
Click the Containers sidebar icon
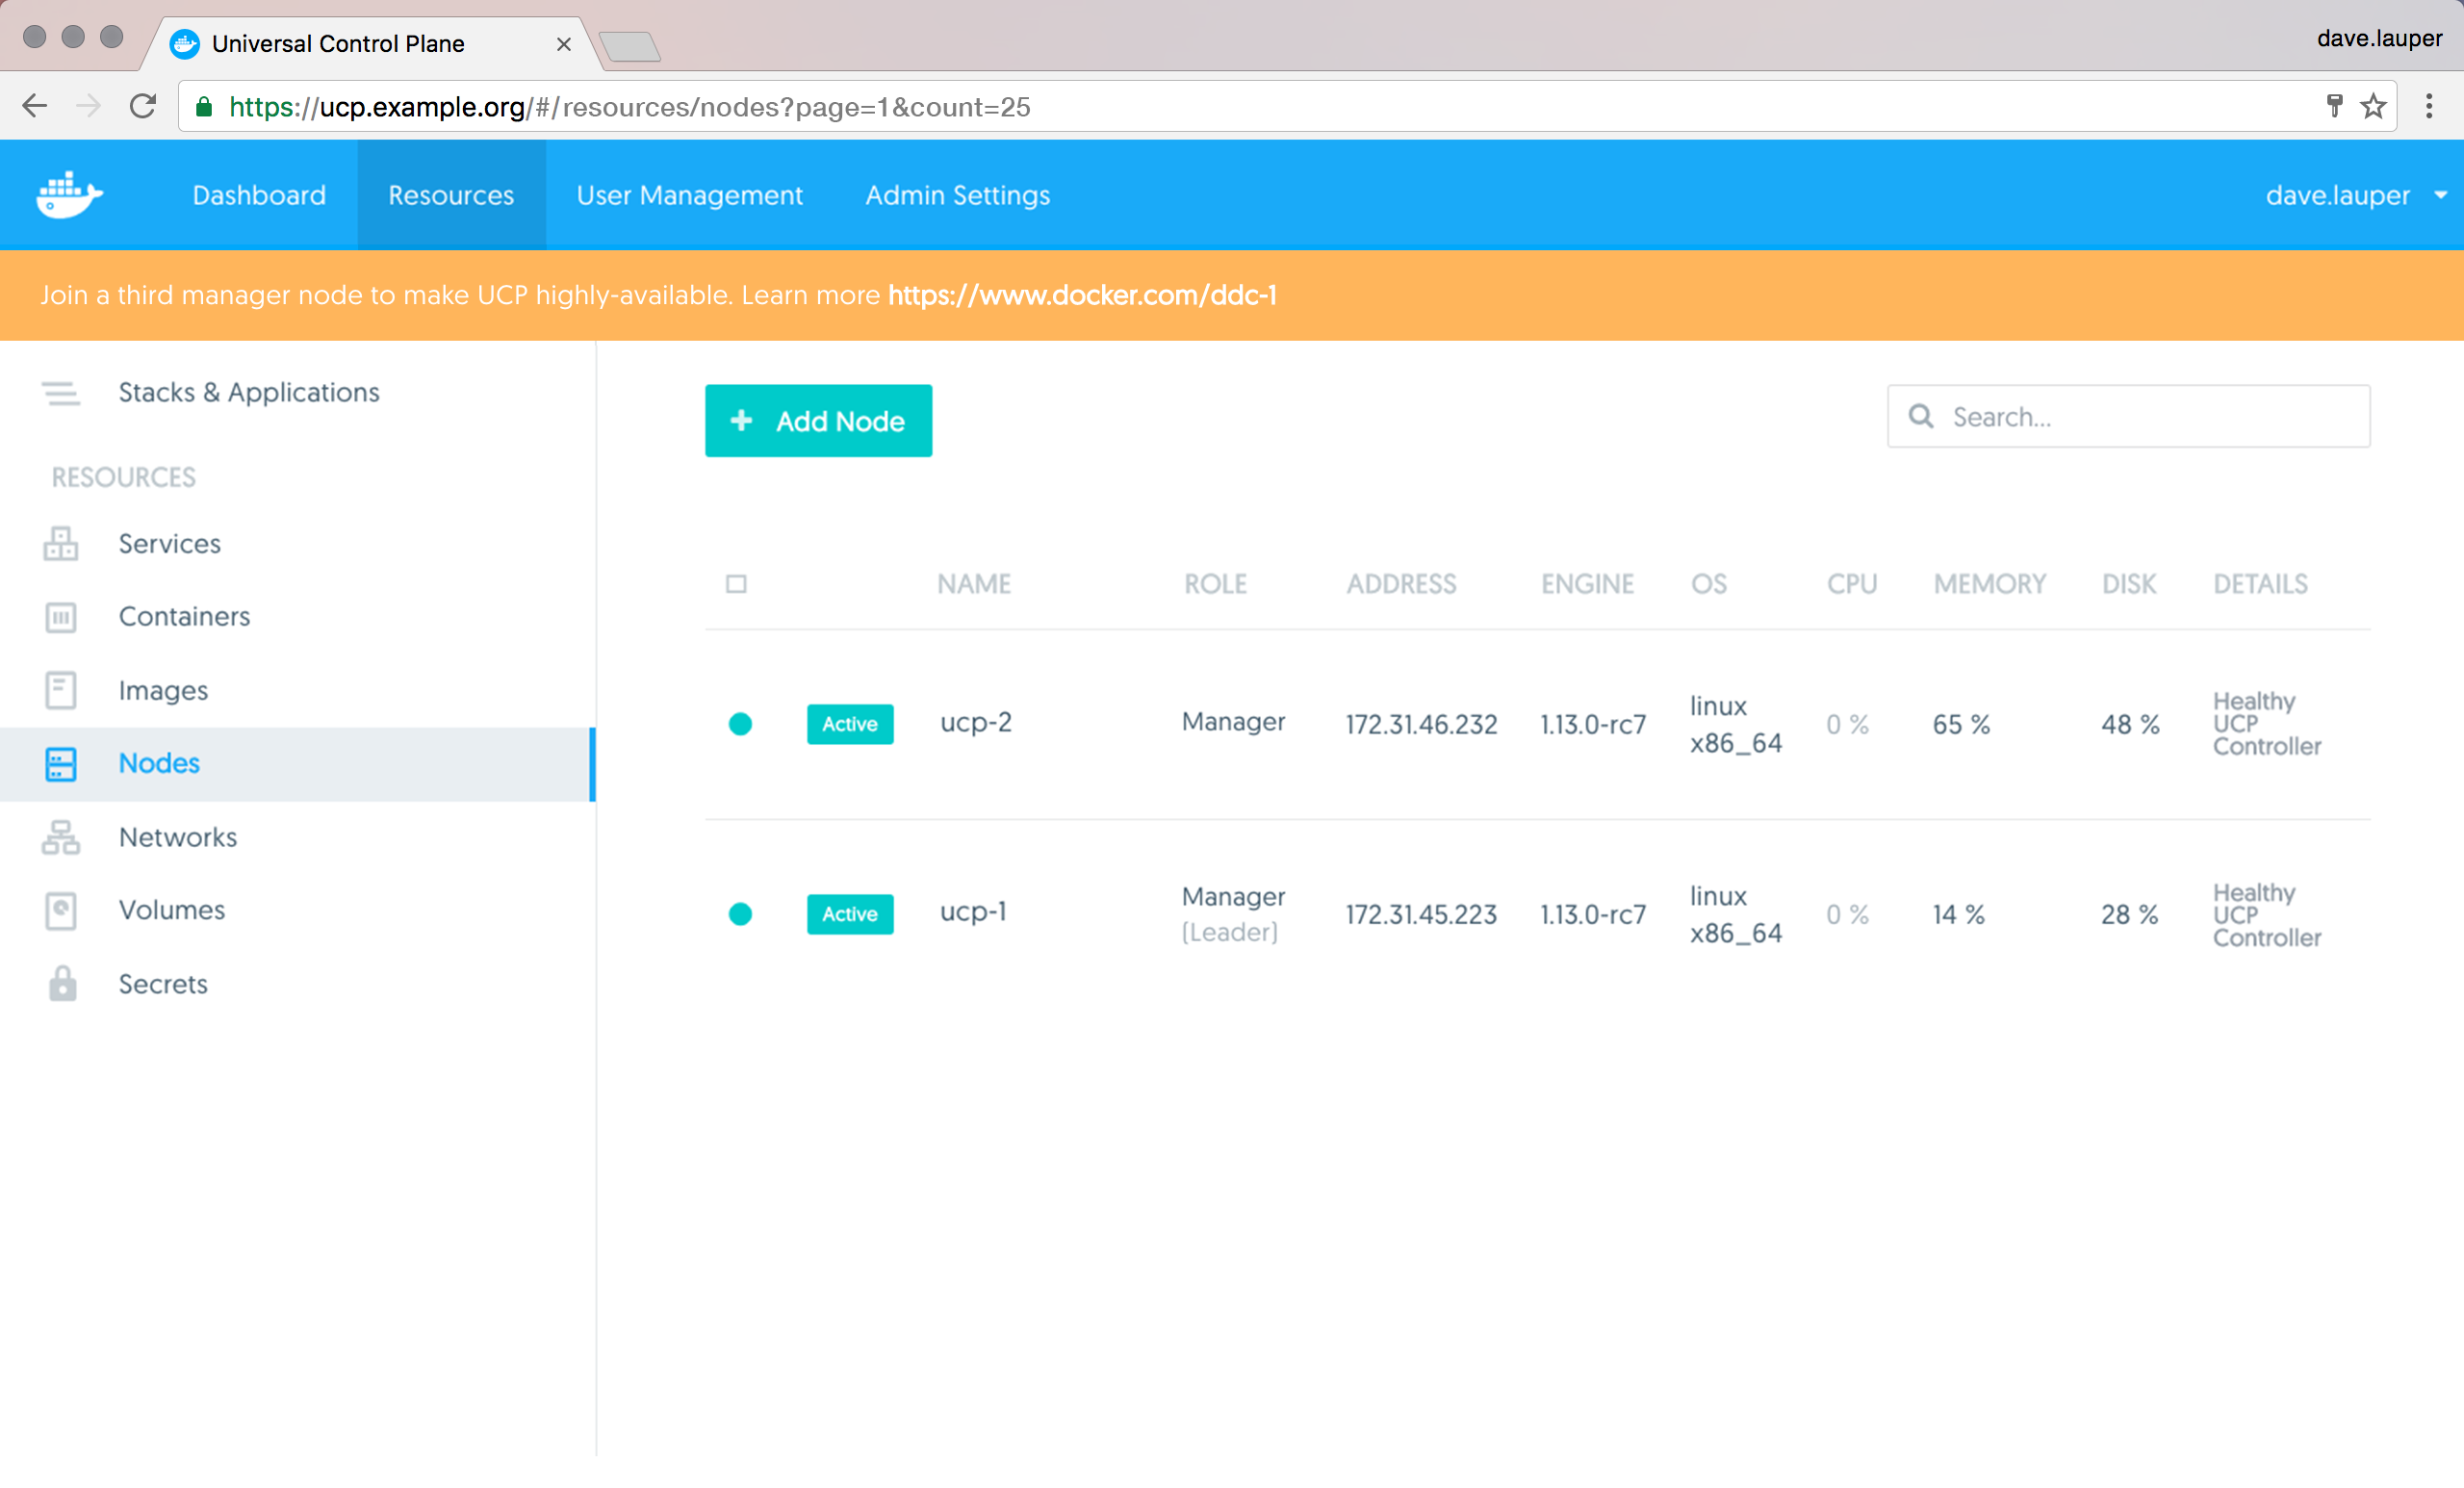point(61,617)
